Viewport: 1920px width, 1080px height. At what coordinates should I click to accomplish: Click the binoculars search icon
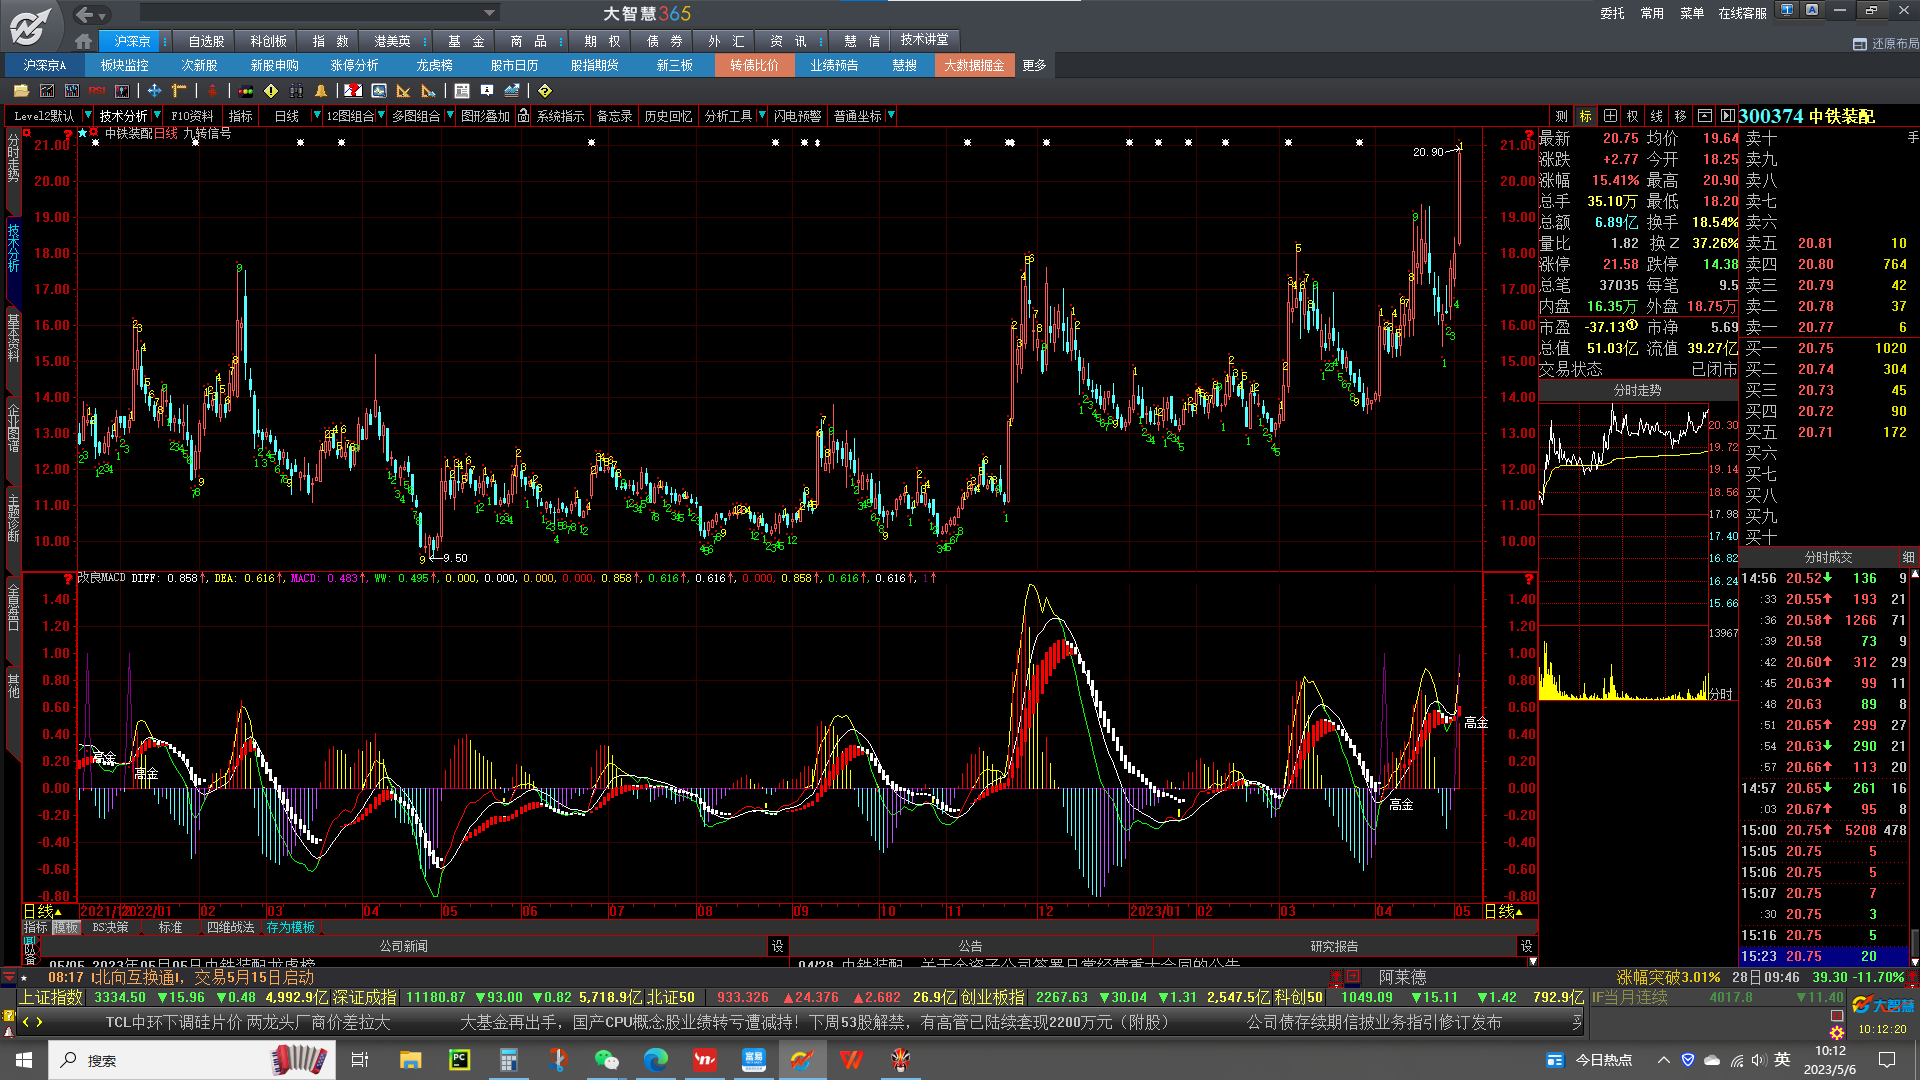click(x=296, y=91)
